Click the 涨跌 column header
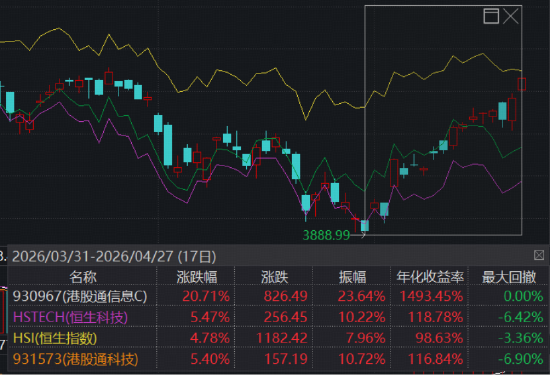Image resolution: width=550 pixels, height=375 pixels. [275, 277]
